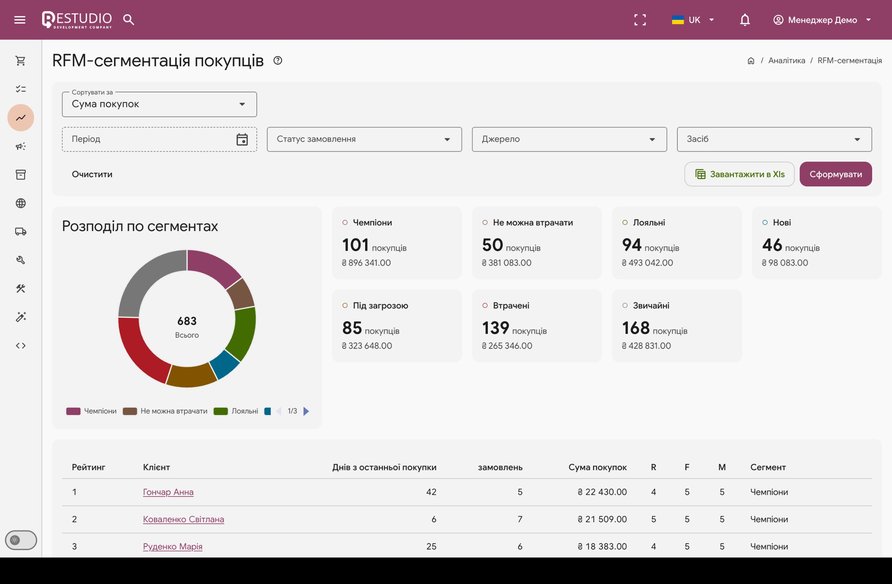Go to home via breadcrumb icon

751,60
